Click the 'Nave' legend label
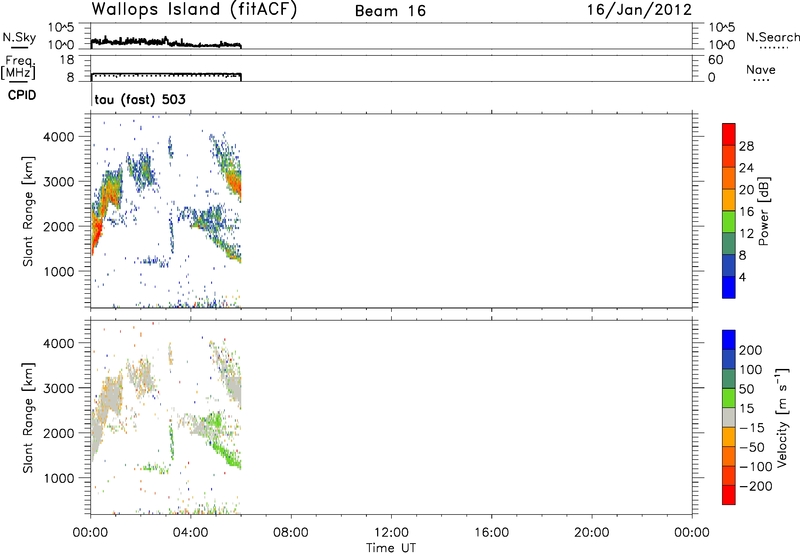The width and height of the screenshot is (800, 554). coord(761,69)
